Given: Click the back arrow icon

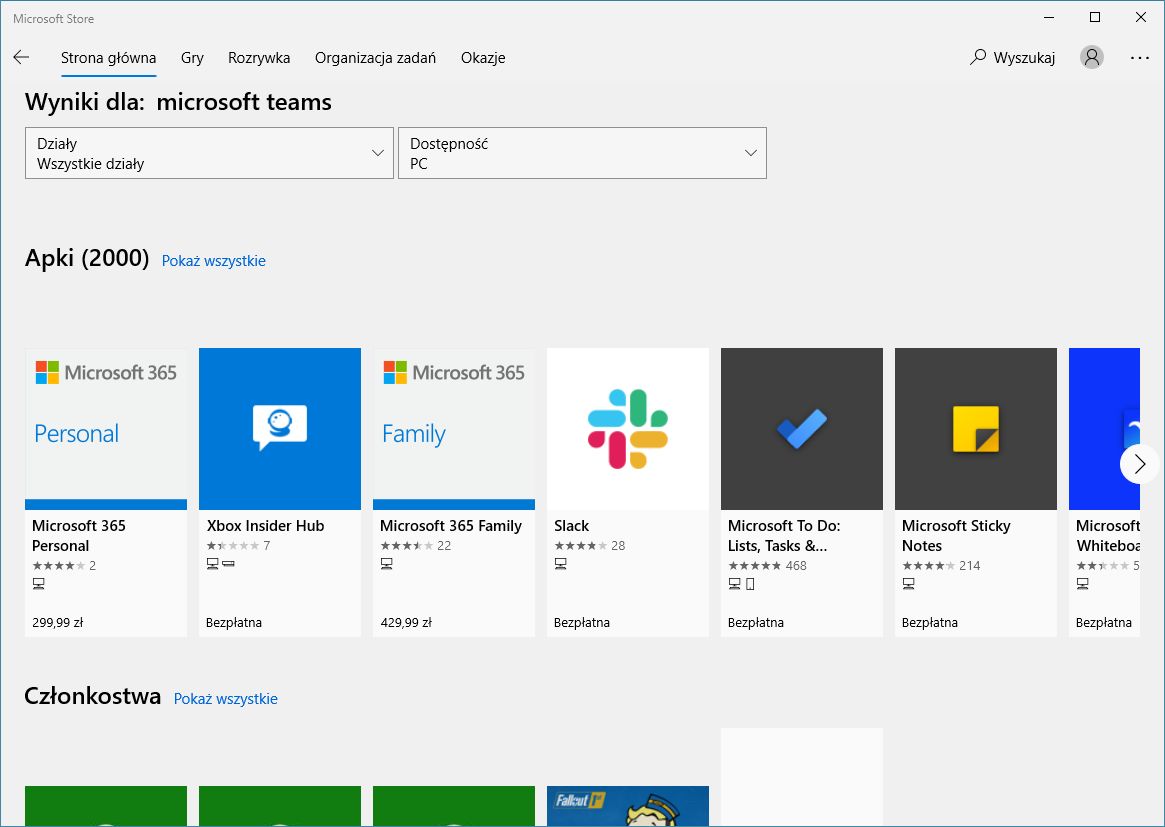Looking at the screenshot, I should [x=21, y=58].
